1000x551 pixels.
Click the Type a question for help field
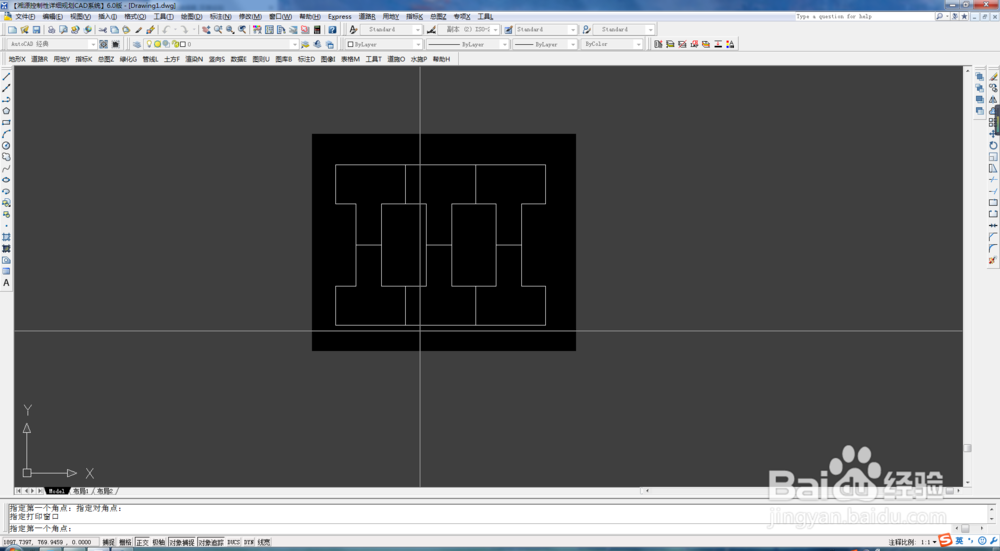pos(865,17)
